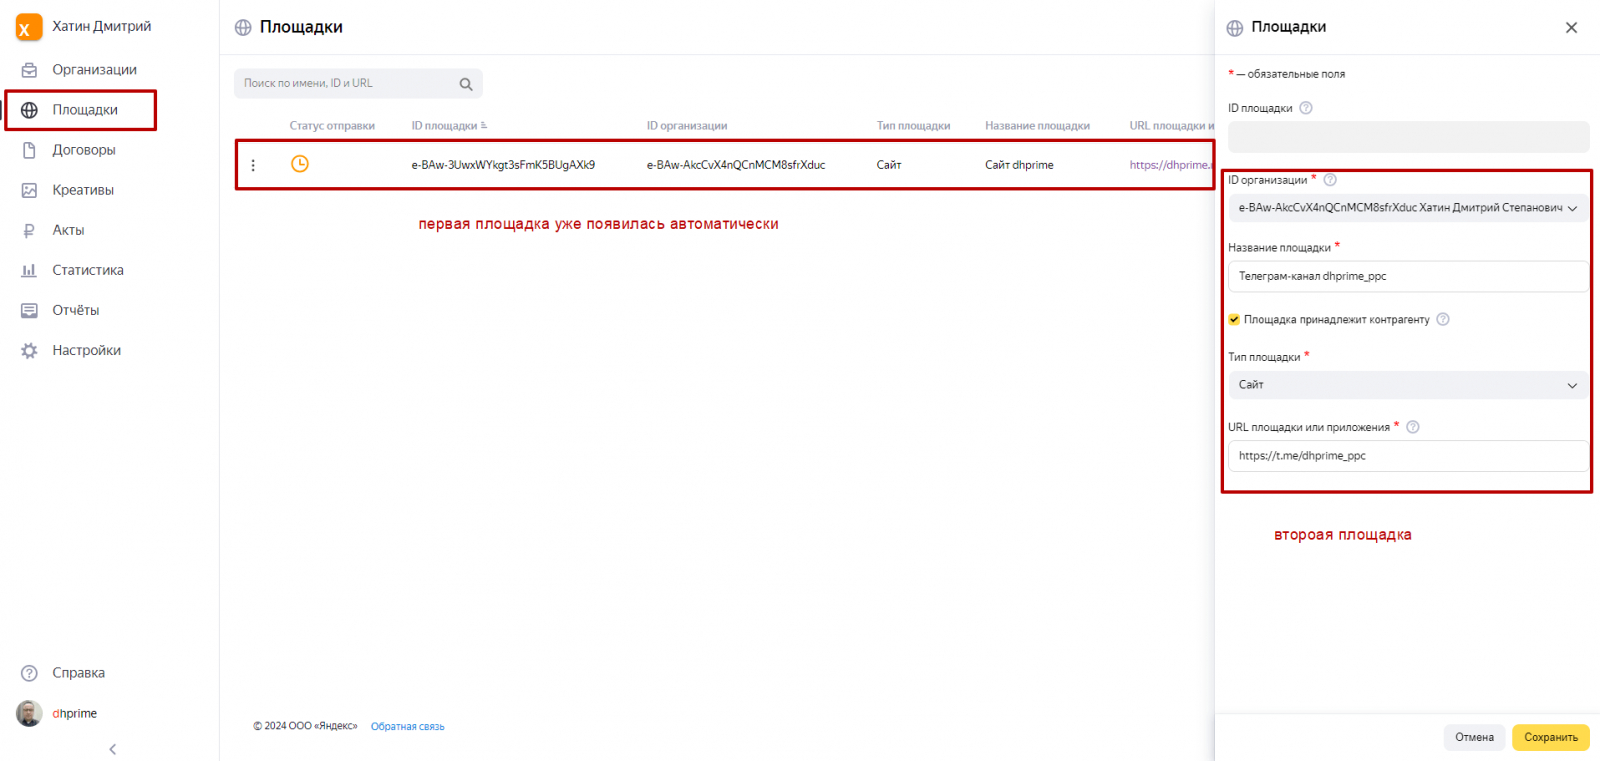Open the Тип площадки dropdown
This screenshot has width=1600, height=761.
tap(1408, 385)
